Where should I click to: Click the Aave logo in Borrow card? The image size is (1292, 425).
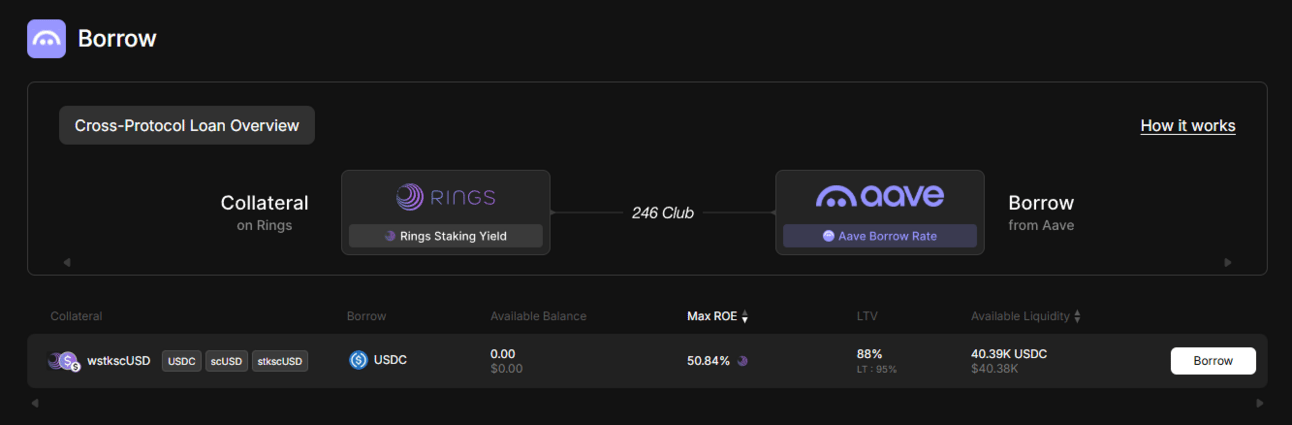coord(880,196)
